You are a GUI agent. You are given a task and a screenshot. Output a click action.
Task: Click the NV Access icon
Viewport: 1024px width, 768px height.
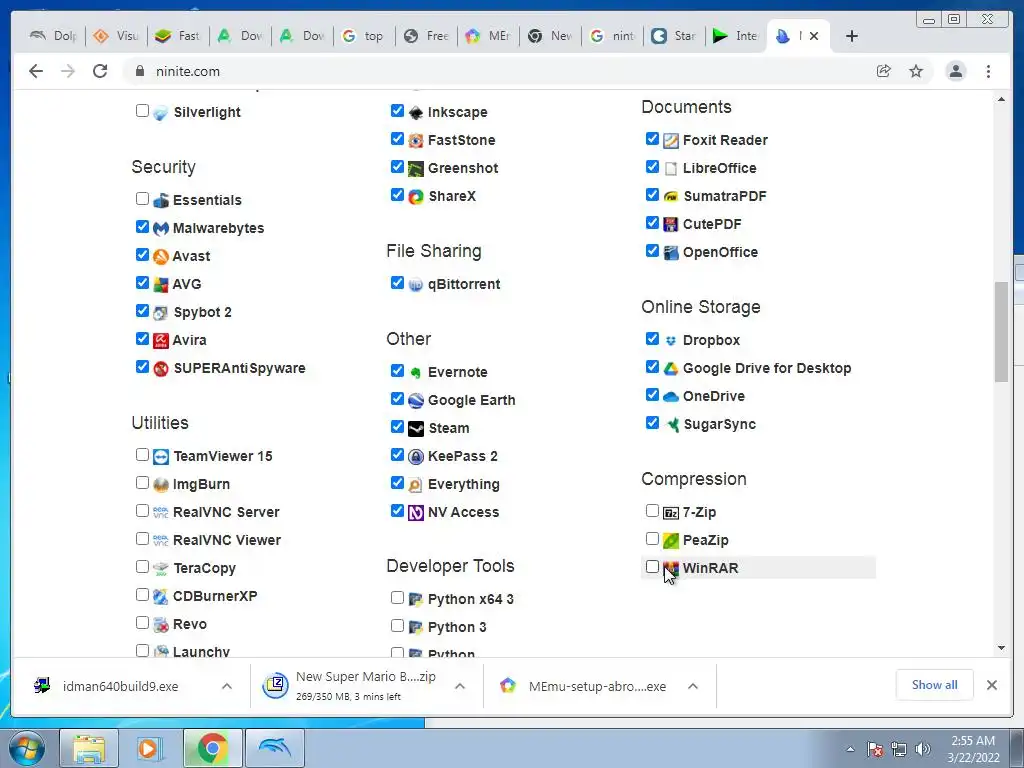click(416, 513)
